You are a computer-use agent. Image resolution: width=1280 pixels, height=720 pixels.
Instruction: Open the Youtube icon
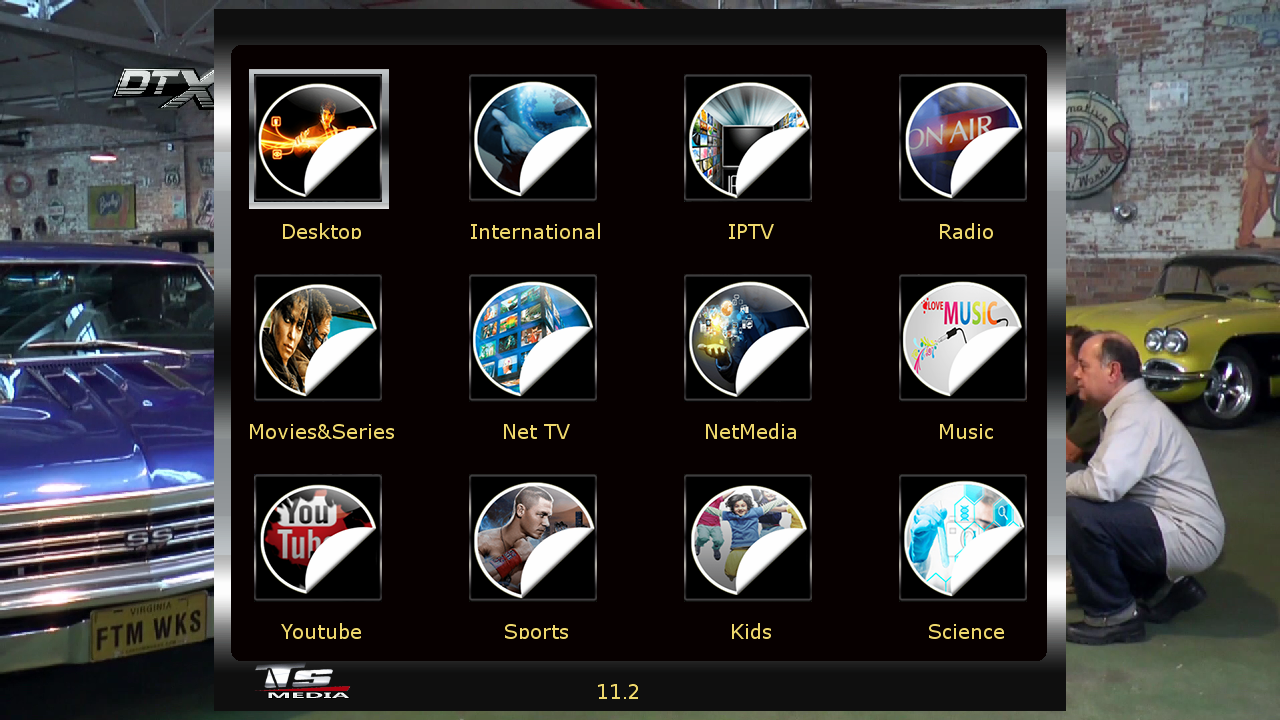[x=318, y=538]
